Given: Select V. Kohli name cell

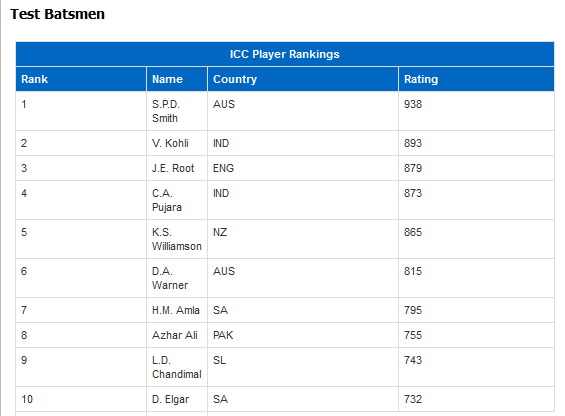Looking at the screenshot, I should pyautogui.click(x=177, y=143).
